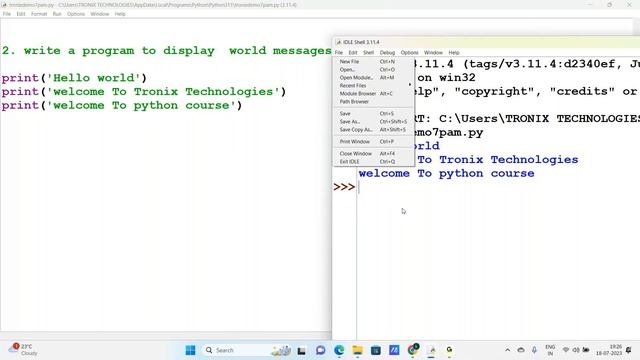Image resolution: width=640 pixels, height=360 pixels.
Task: Choose Save from the File menu
Action: pos(374,113)
